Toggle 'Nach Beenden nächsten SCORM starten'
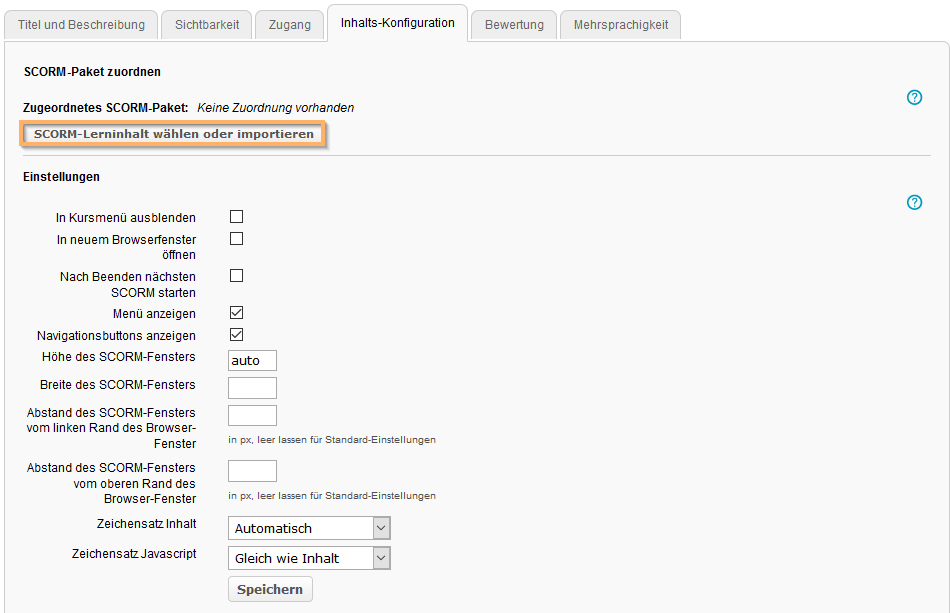 coord(237,276)
